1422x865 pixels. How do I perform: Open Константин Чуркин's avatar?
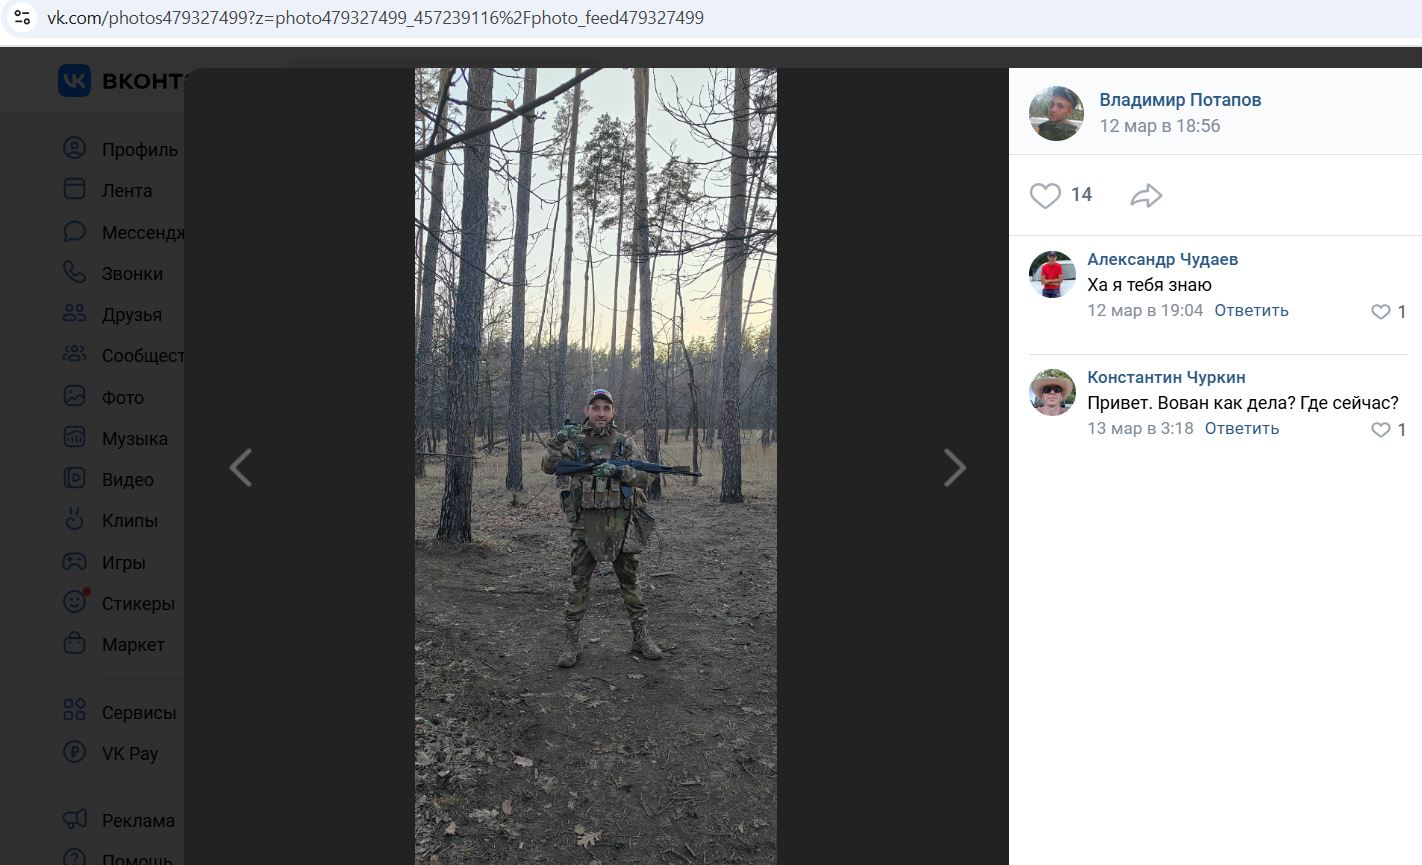coord(1052,392)
